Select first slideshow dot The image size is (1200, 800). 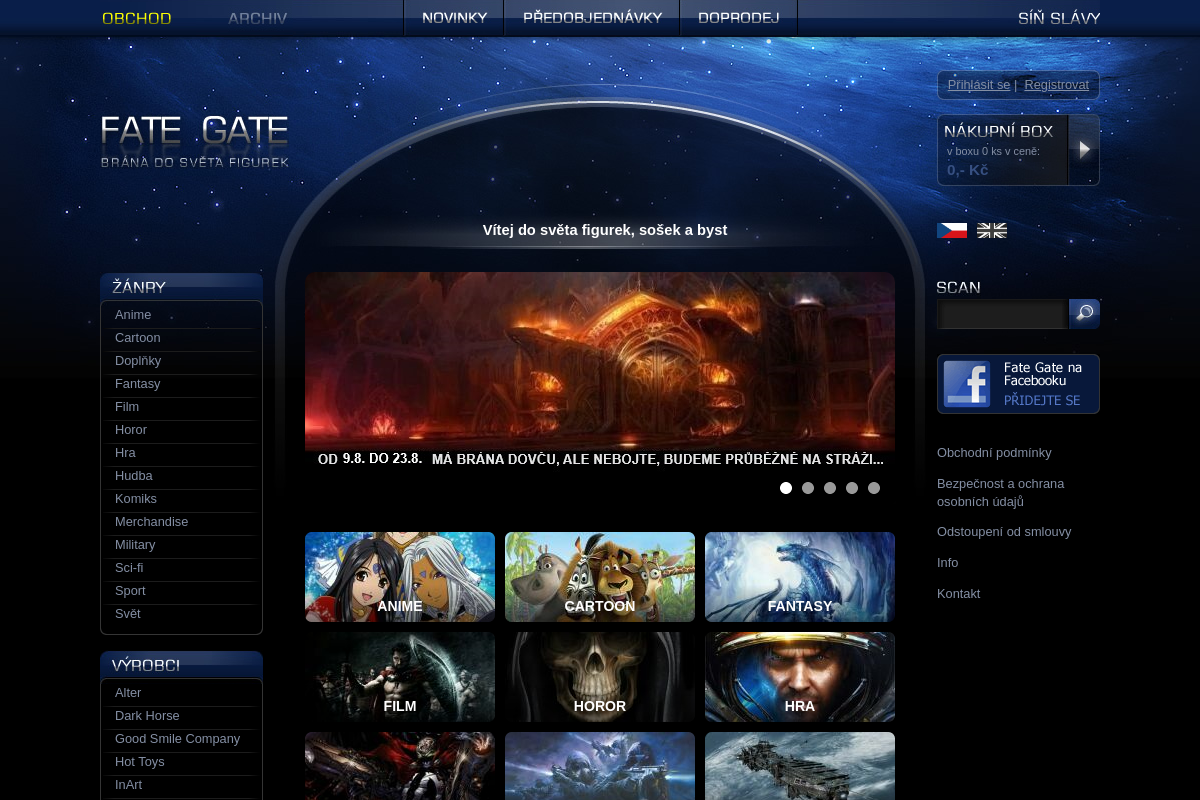click(786, 488)
